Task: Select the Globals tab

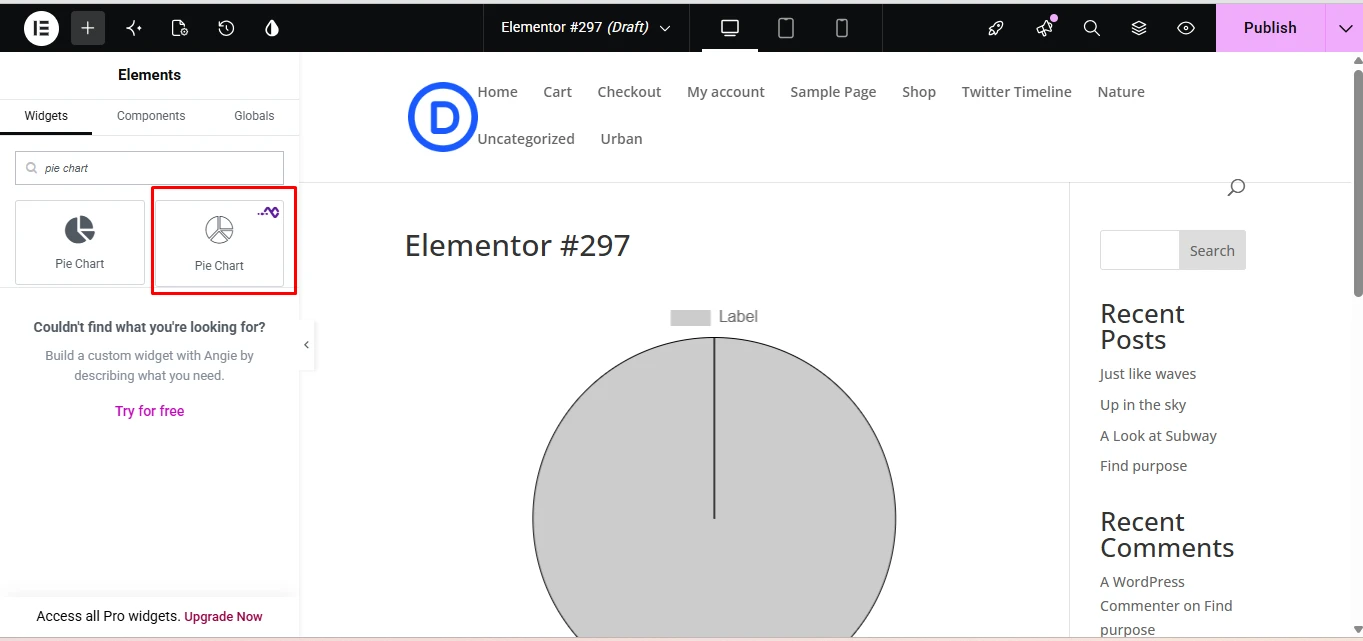Action: point(254,116)
